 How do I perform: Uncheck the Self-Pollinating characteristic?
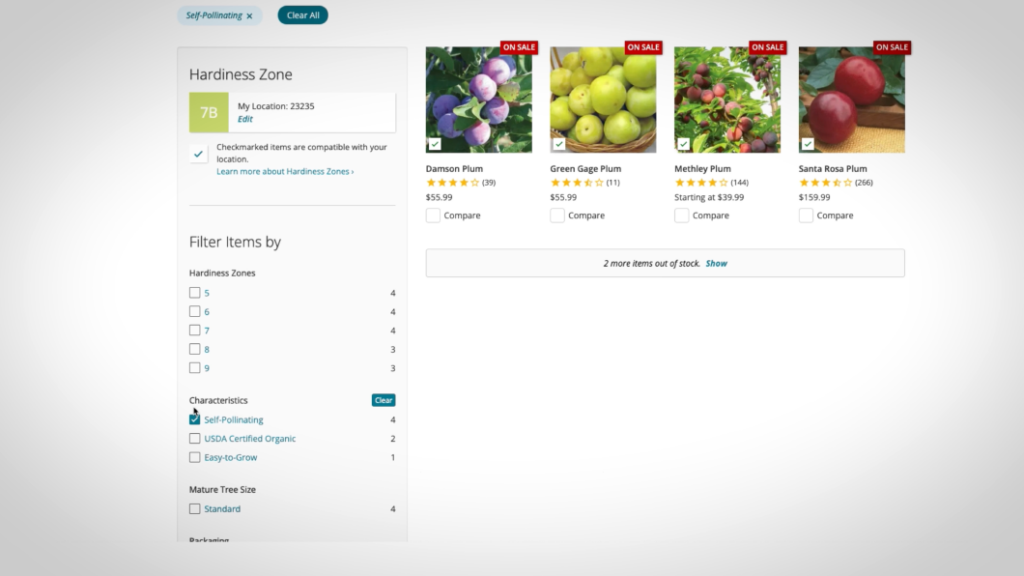coord(195,419)
